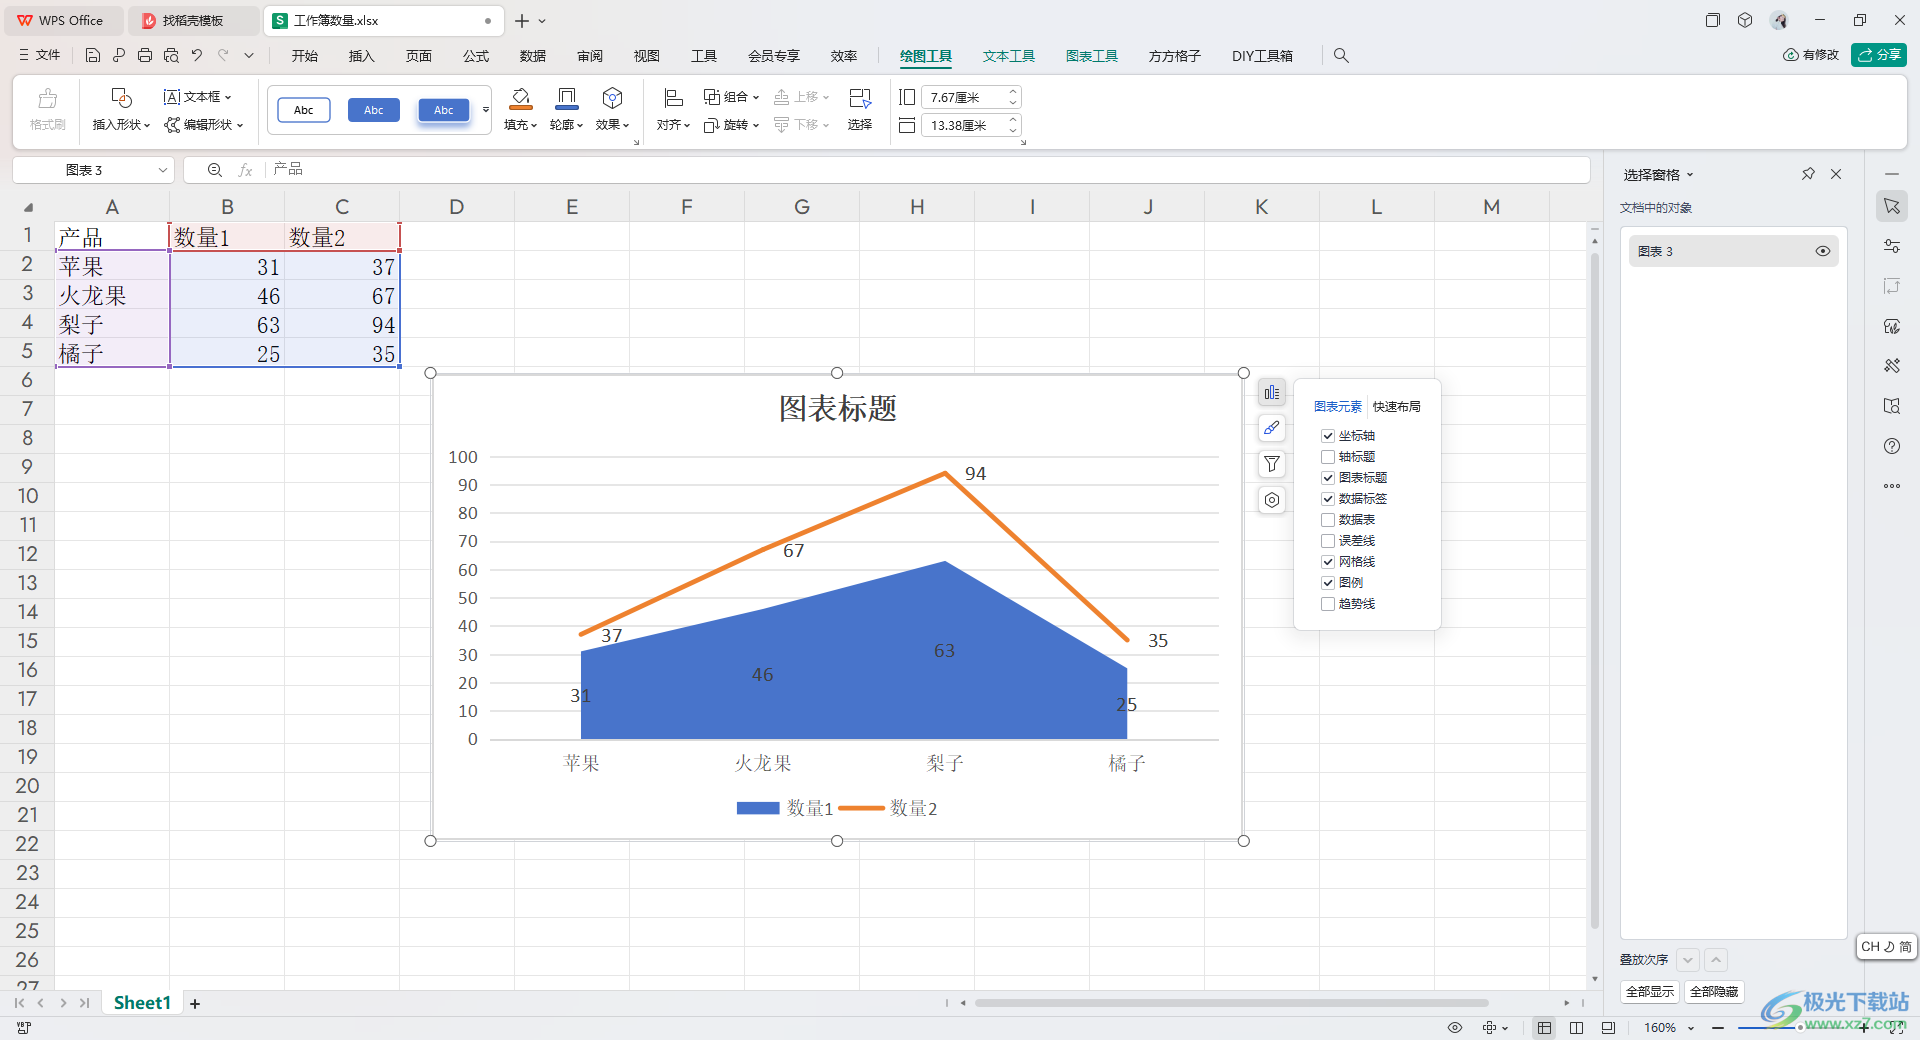Pin the Selection Pane
Screen dimensions: 1920x1040
click(1808, 174)
